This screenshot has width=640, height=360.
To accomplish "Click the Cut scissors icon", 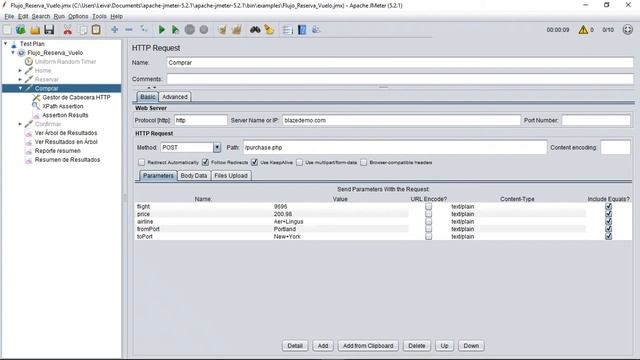I will [x=68, y=30].
